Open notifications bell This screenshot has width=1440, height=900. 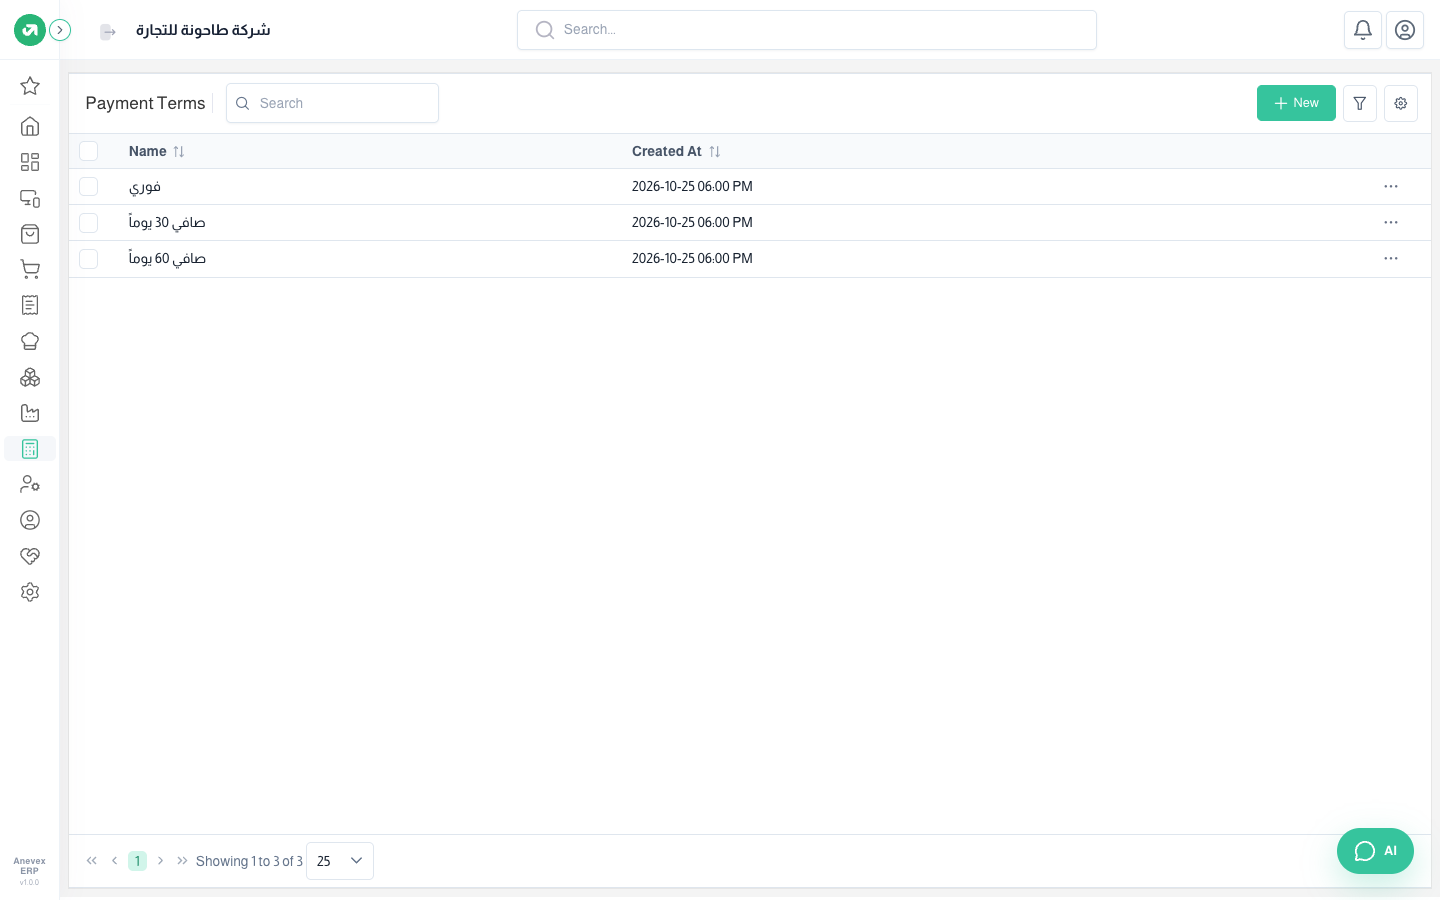(1363, 30)
